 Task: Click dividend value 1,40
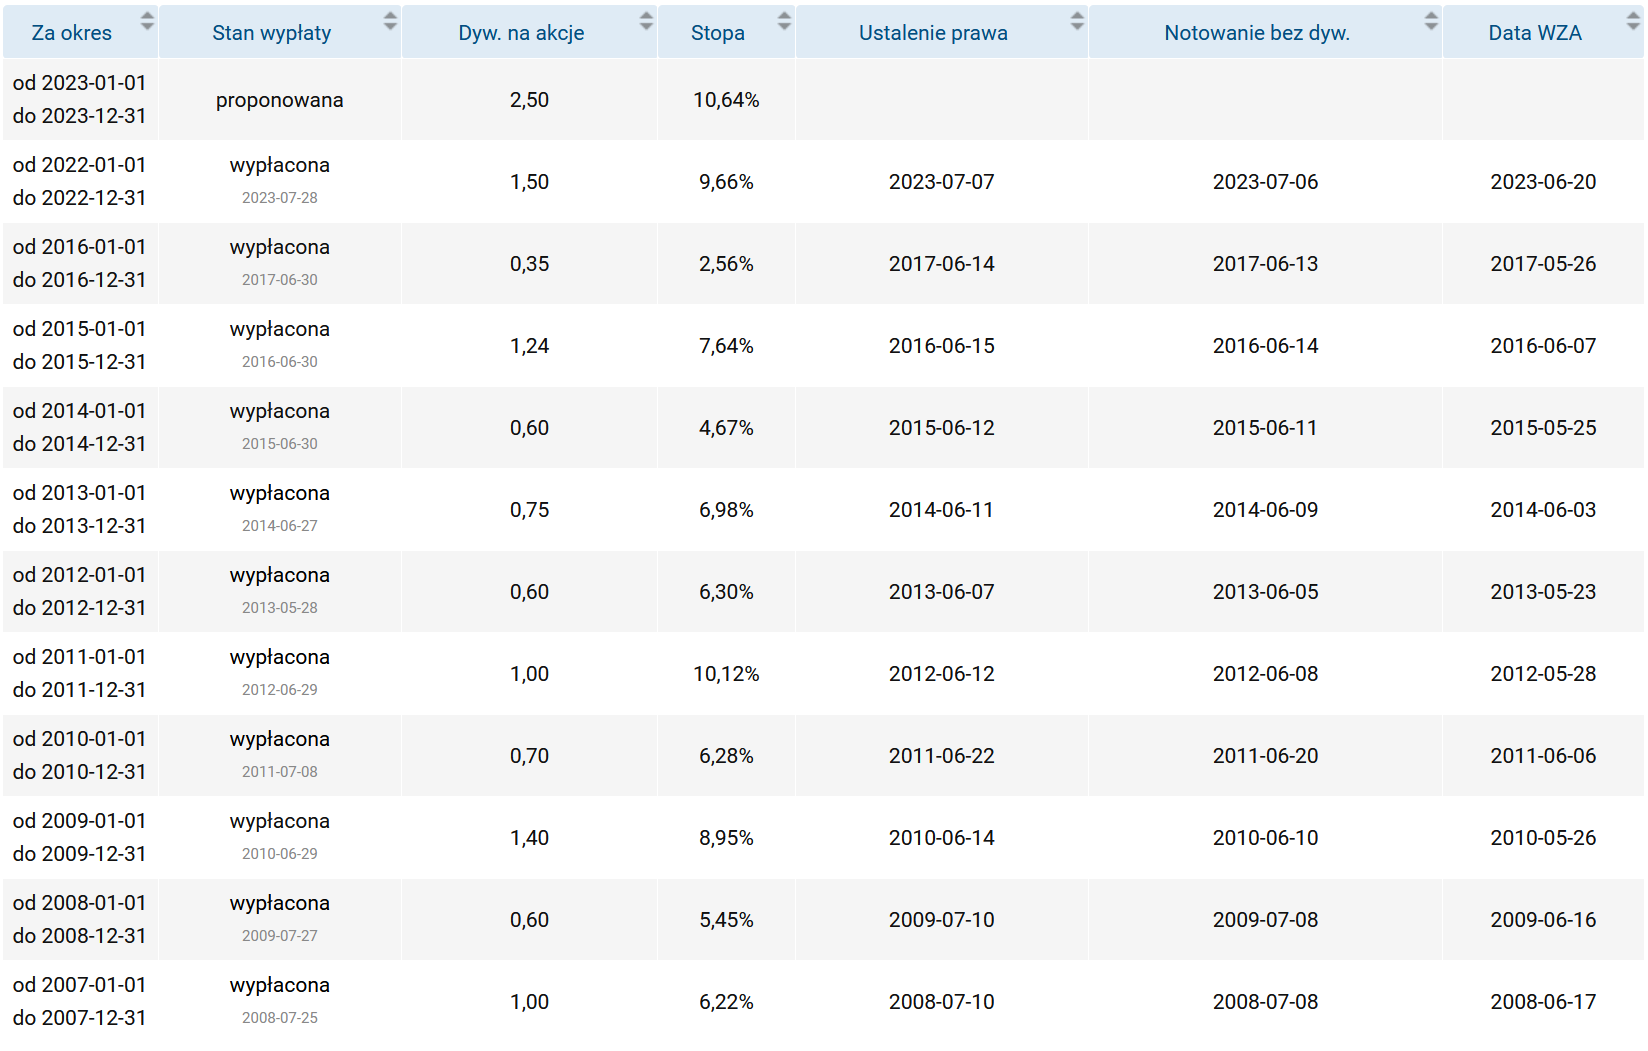(x=529, y=838)
